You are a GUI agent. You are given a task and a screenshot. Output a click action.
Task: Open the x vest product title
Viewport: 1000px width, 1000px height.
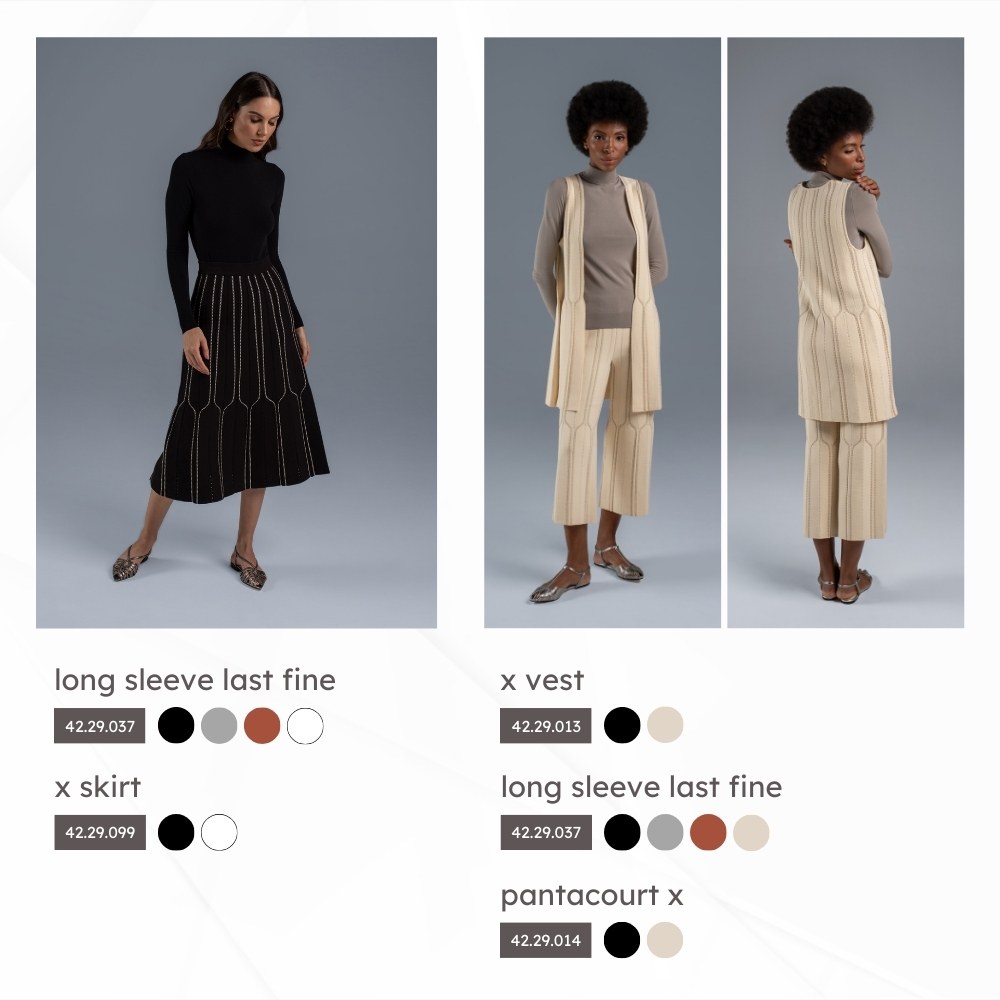(x=542, y=680)
